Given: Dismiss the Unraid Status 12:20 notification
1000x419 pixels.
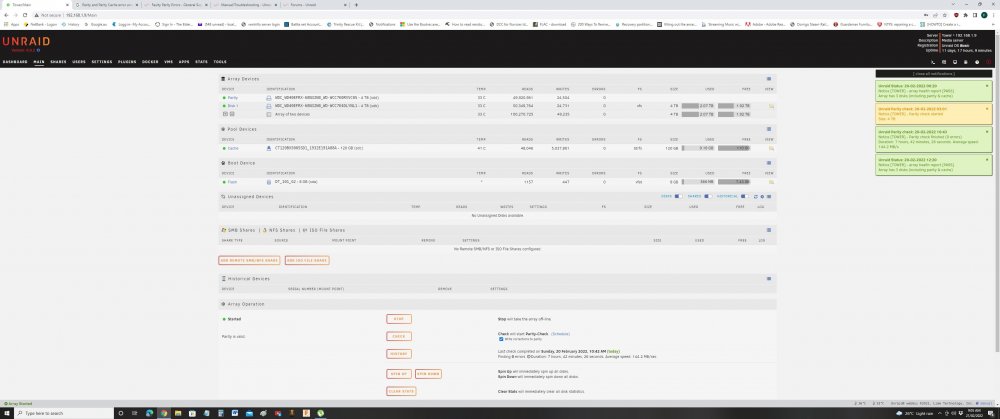Looking at the screenshot, I should 987,159.
